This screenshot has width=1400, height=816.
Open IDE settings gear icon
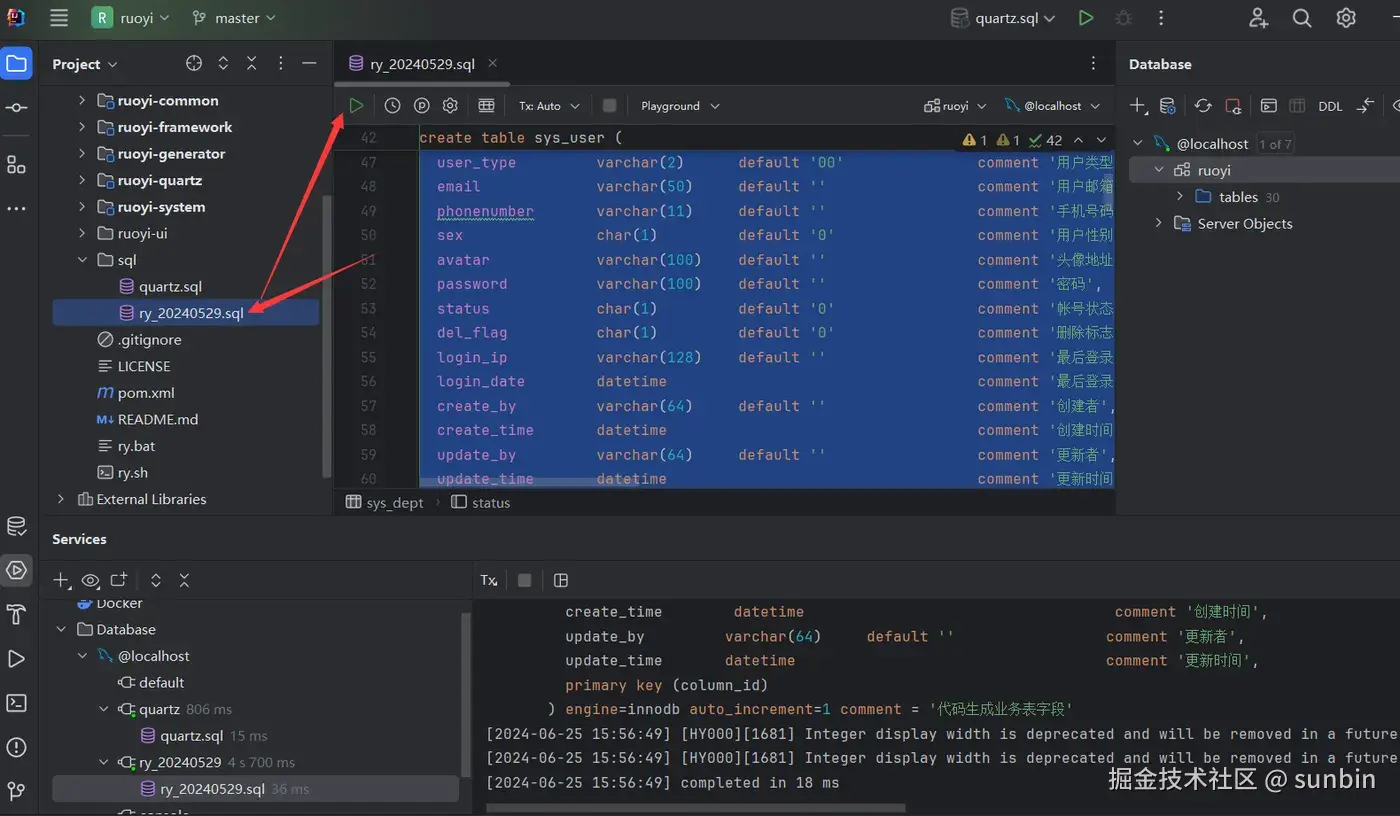(1346, 18)
